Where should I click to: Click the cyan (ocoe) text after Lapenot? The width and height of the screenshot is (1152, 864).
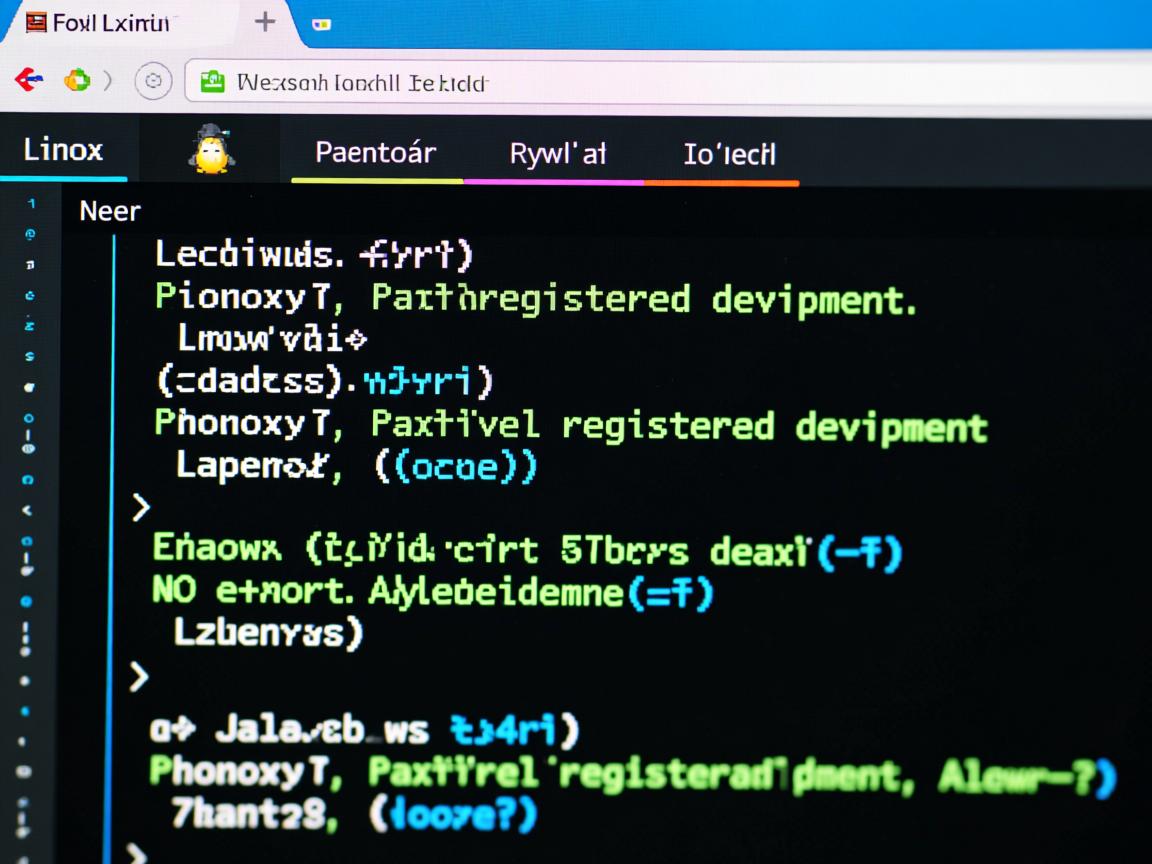click(x=456, y=467)
